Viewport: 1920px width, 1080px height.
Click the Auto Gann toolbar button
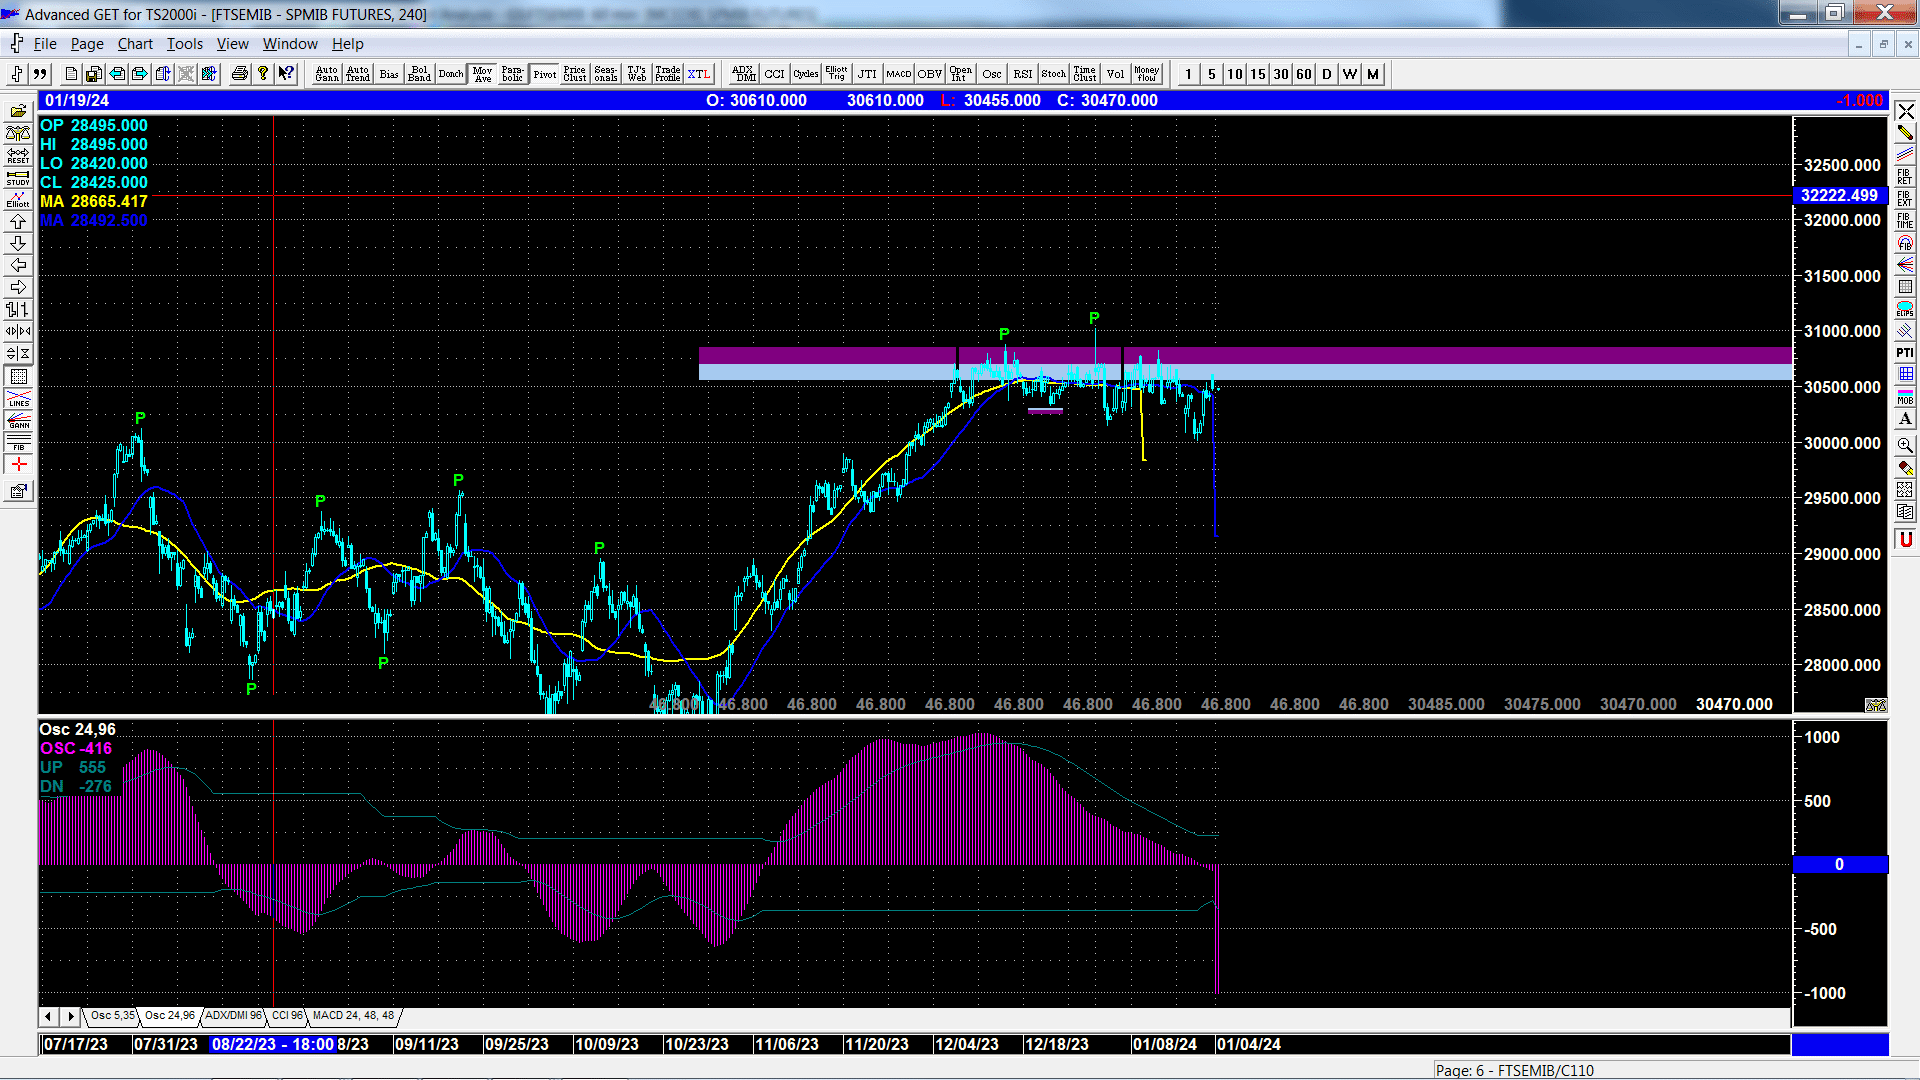327,74
